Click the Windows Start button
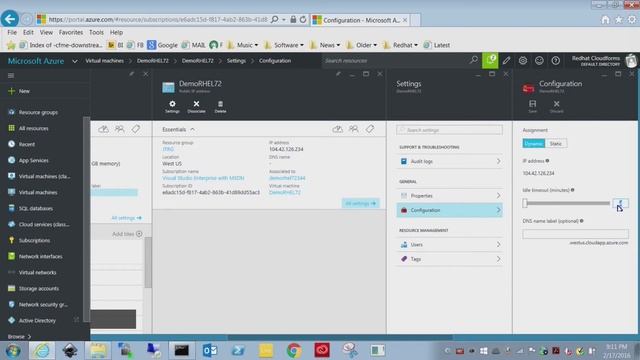640x360 pixels. (13, 351)
